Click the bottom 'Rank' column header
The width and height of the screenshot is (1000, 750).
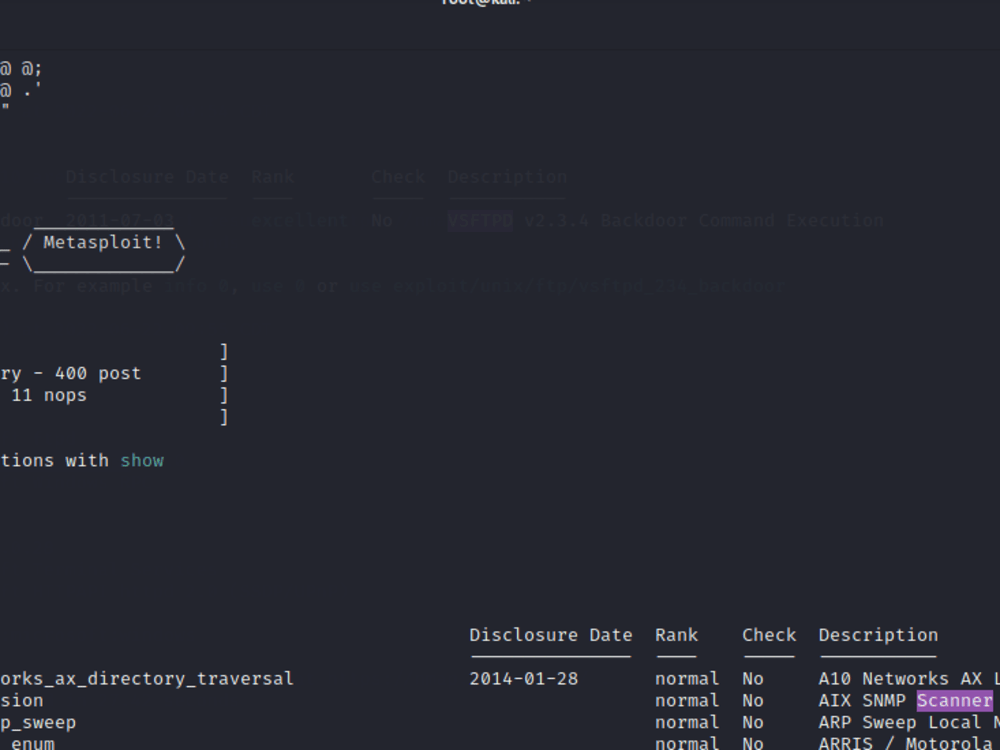tap(676, 635)
